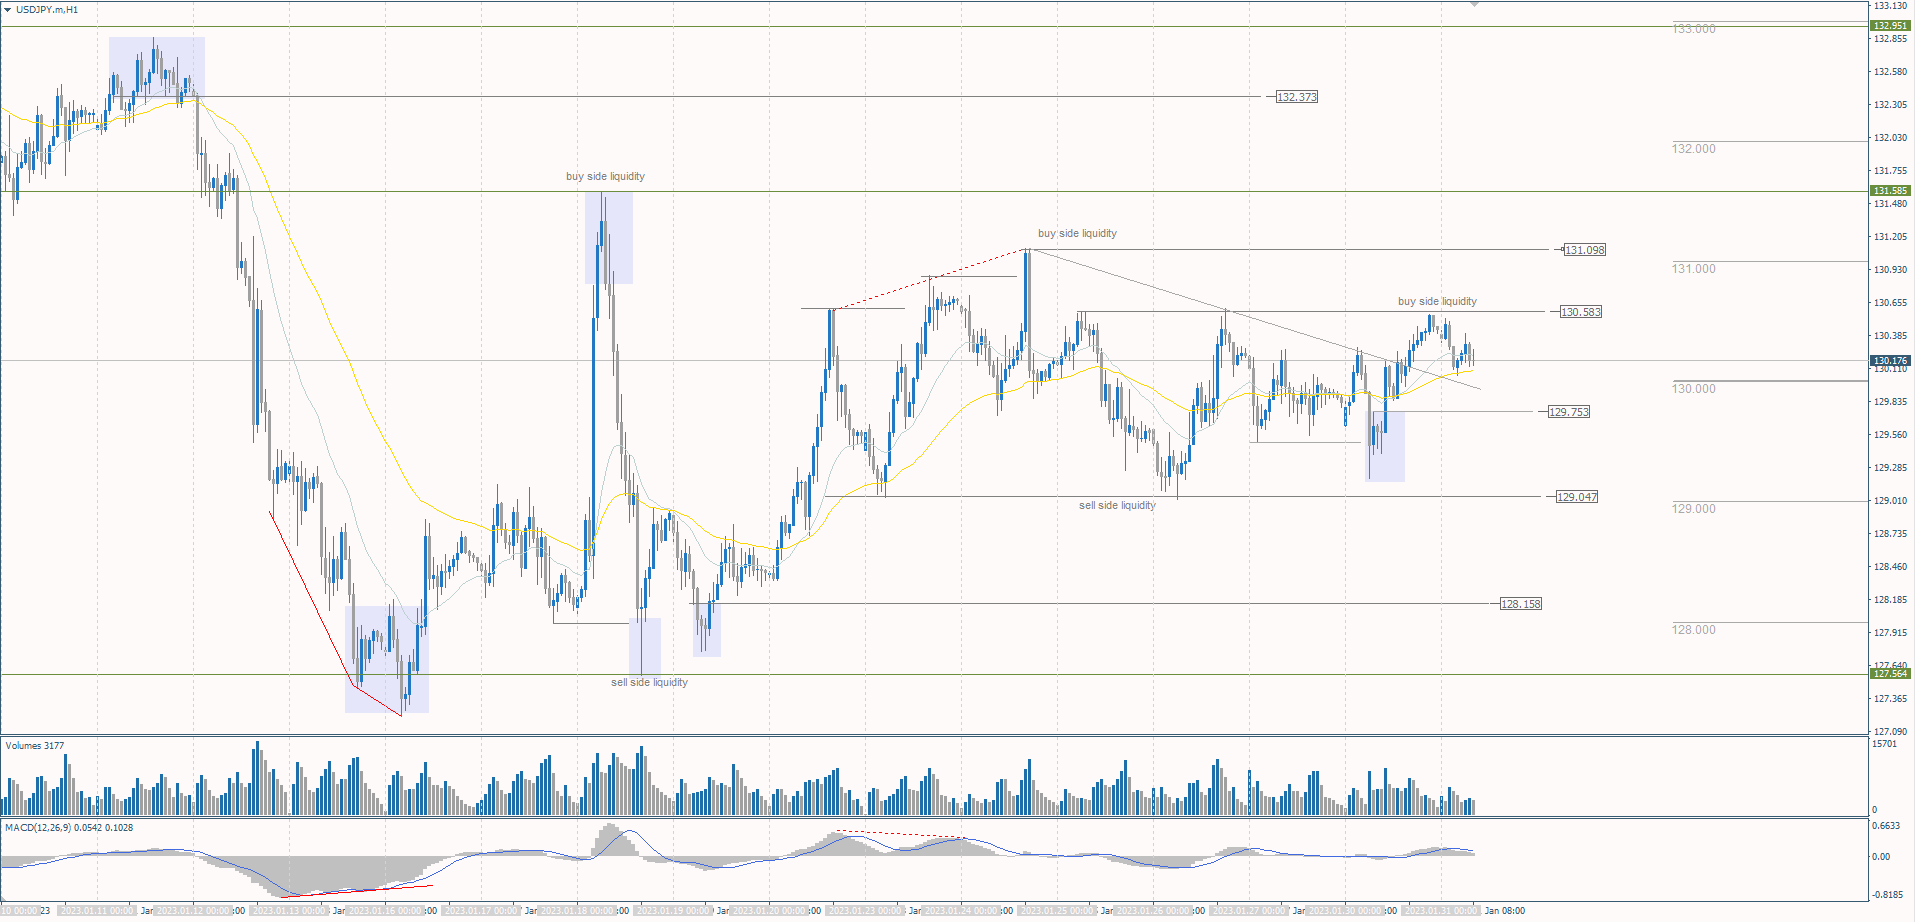Click the 2023.01.25 00:00 time axis marker

[x=1056, y=911]
